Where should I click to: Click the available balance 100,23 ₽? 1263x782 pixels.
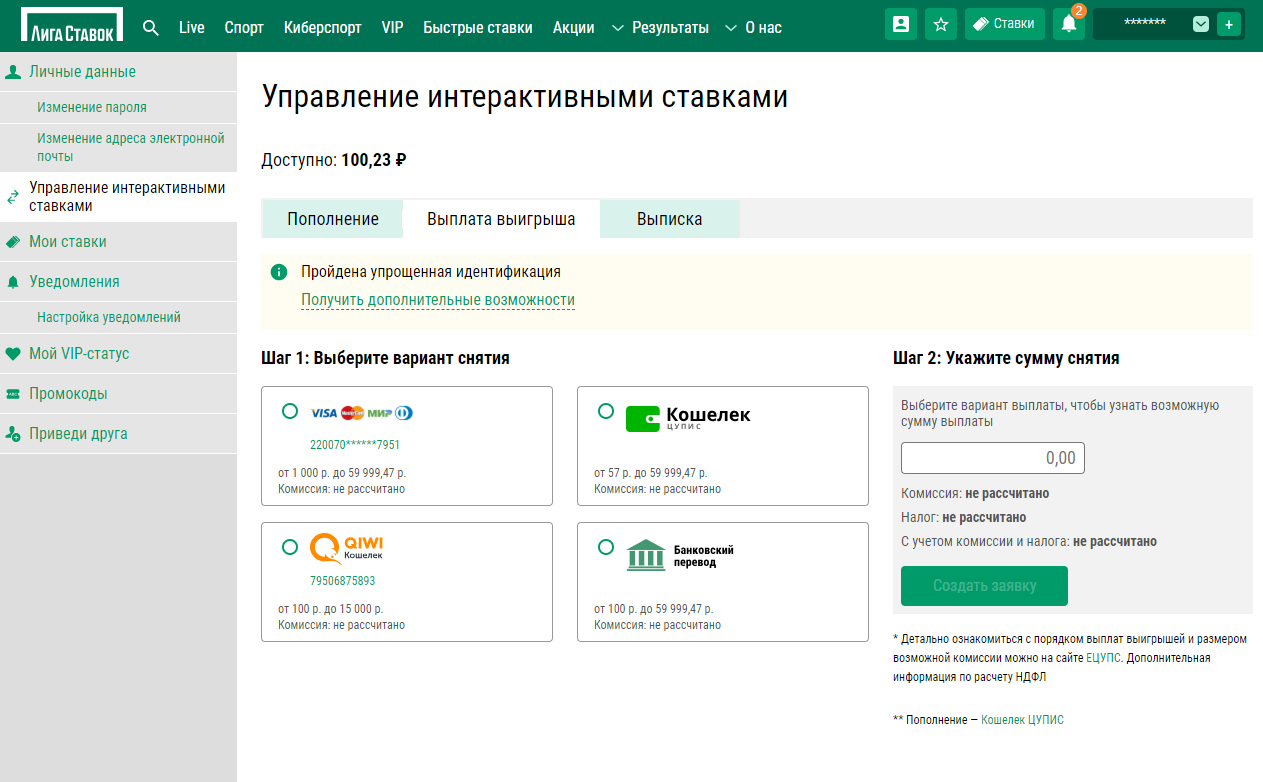click(374, 160)
